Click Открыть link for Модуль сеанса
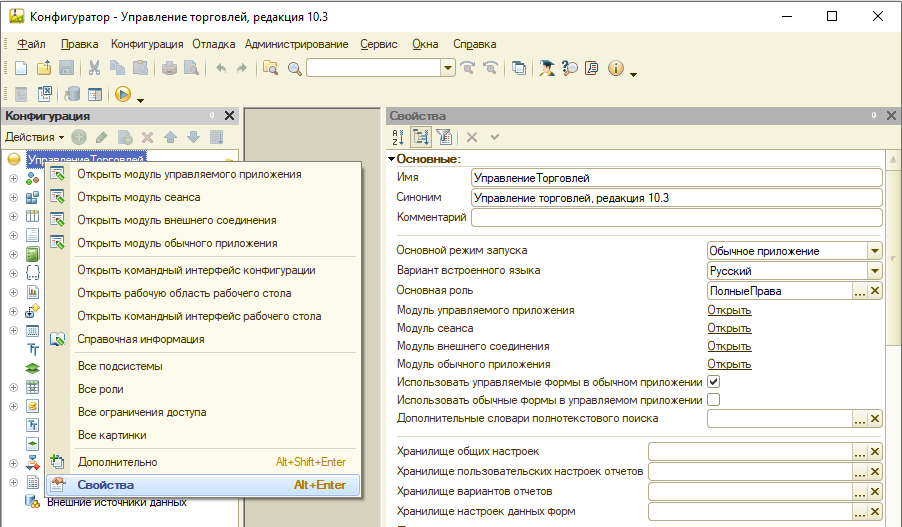Image resolution: width=902 pixels, height=527 pixels. pyautogui.click(x=729, y=328)
